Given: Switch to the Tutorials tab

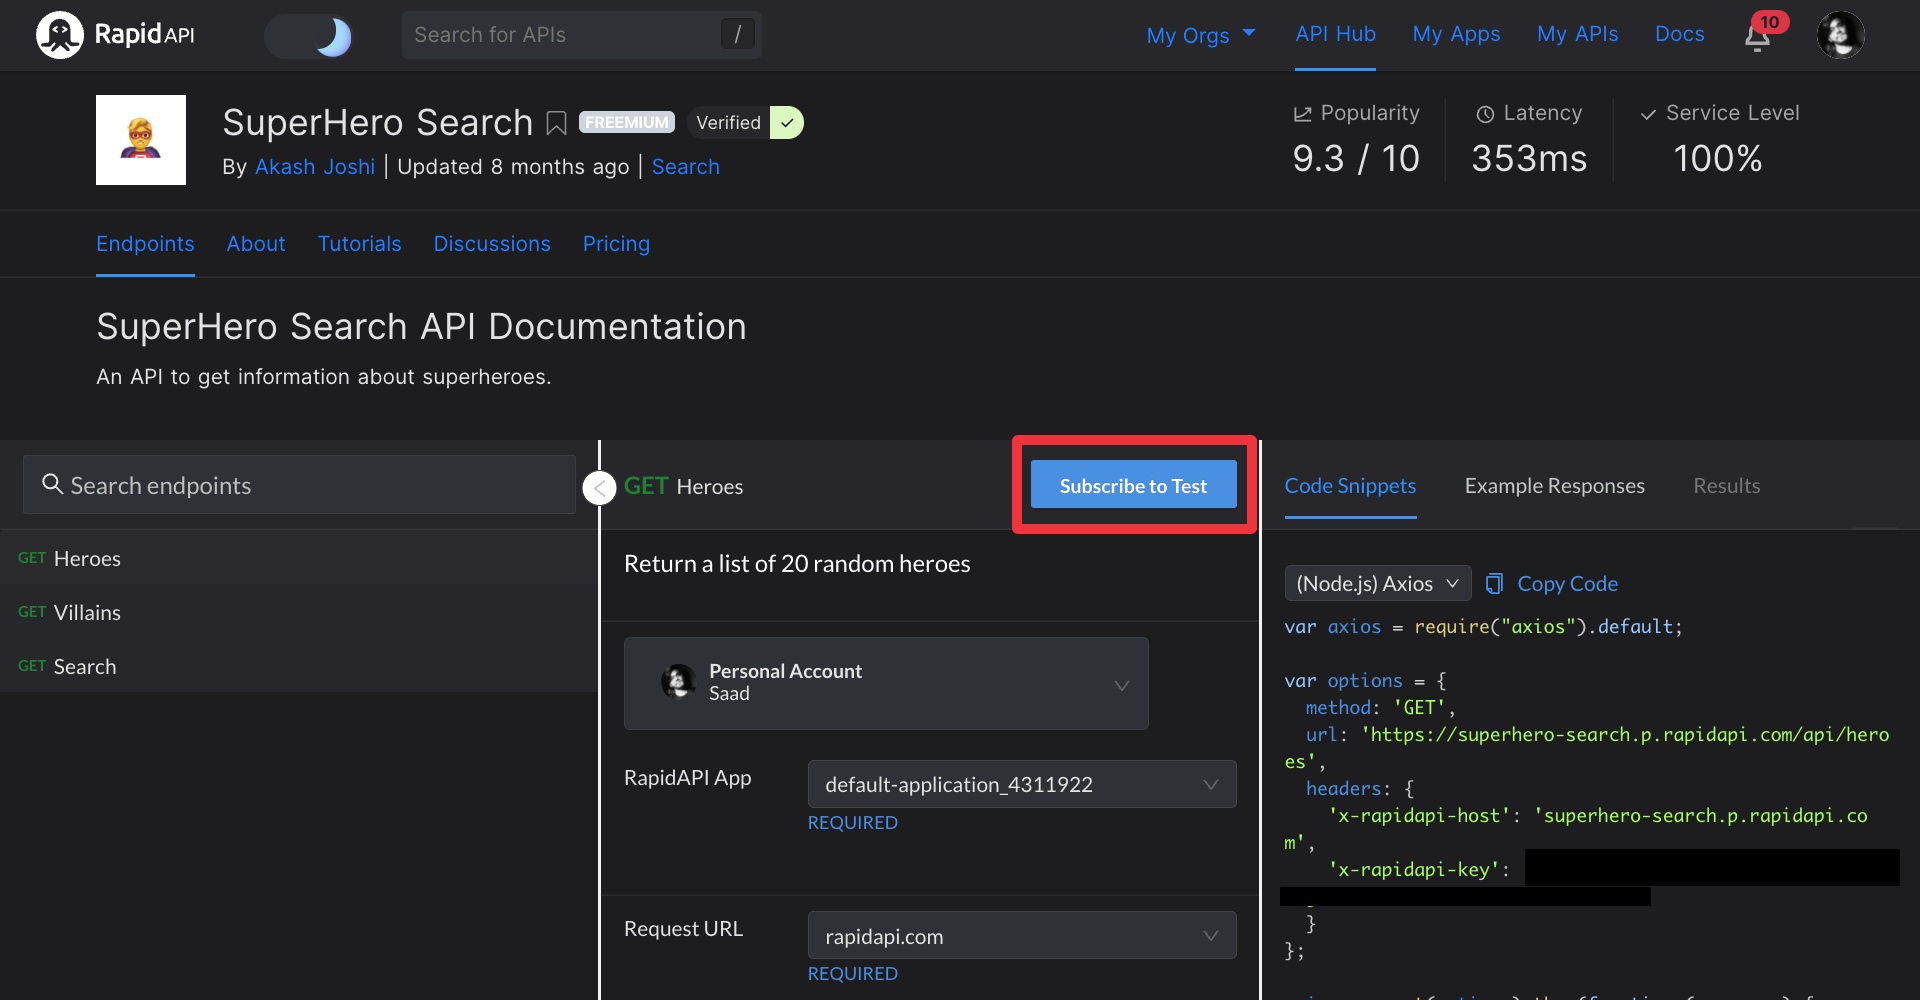Looking at the screenshot, I should click(x=359, y=244).
